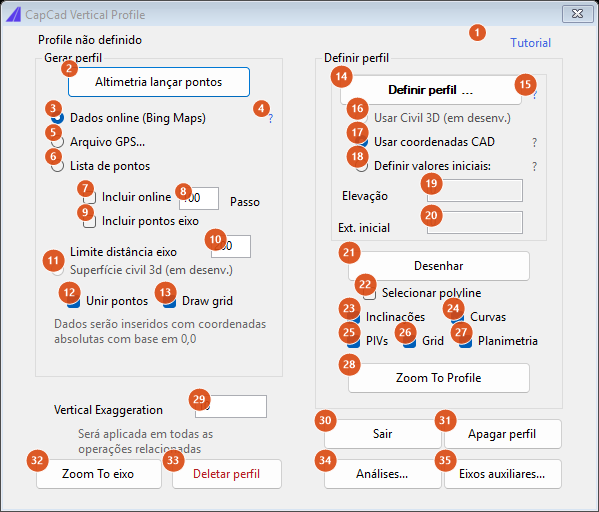
Task: Click the Altimetria lançar pontos button
Action: click(x=159, y=82)
